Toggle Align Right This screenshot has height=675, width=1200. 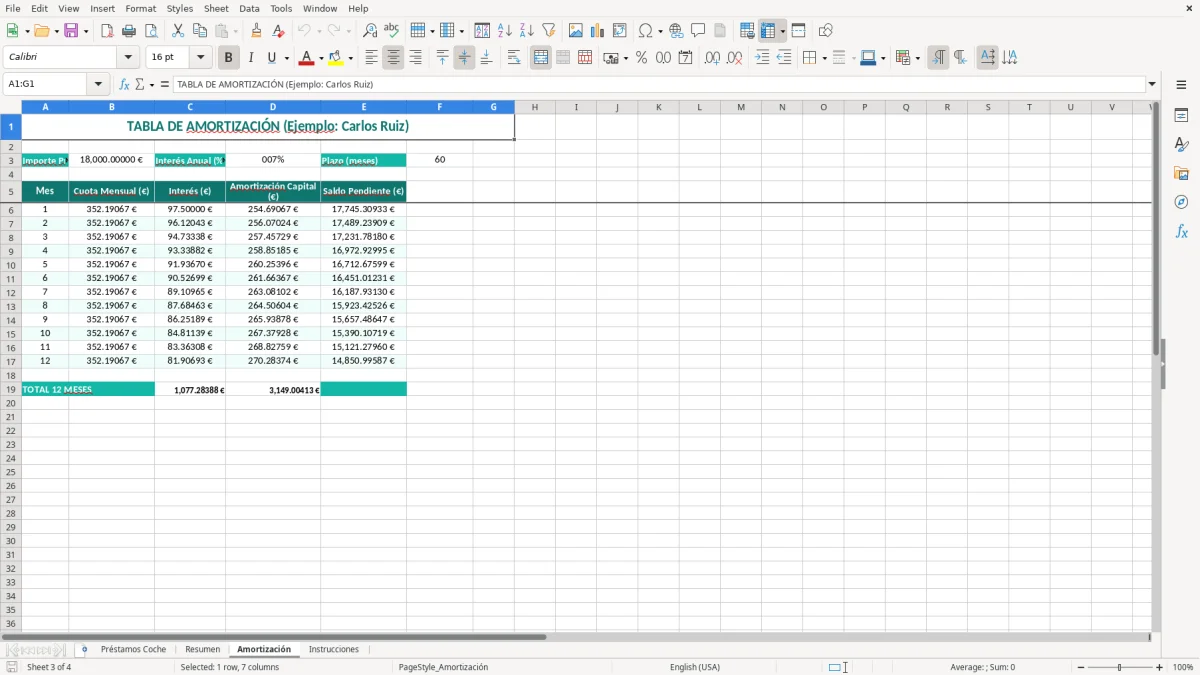[x=415, y=58]
